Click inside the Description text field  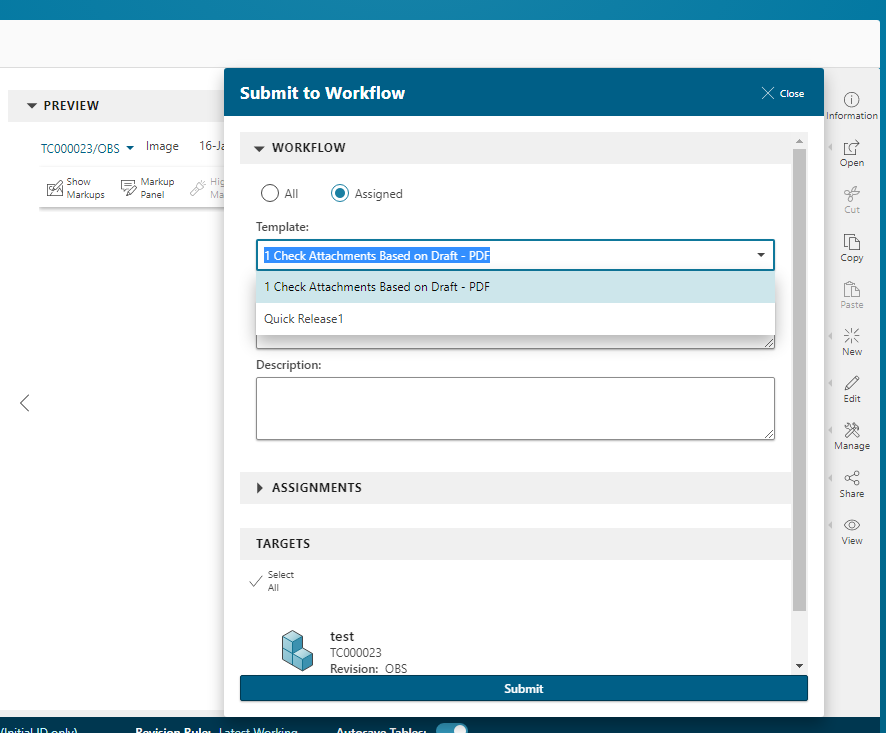click(515, 408)
